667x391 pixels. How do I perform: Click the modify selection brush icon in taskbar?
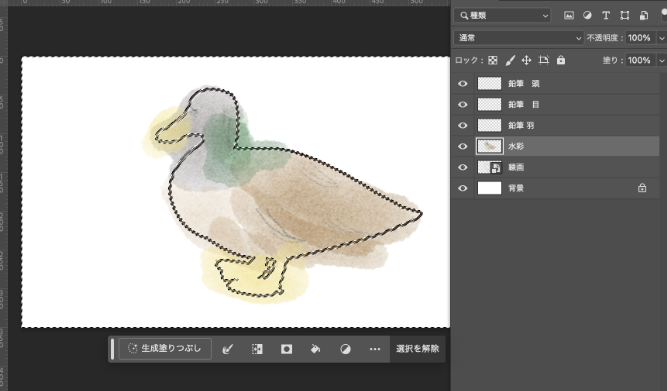pos(228,349)
